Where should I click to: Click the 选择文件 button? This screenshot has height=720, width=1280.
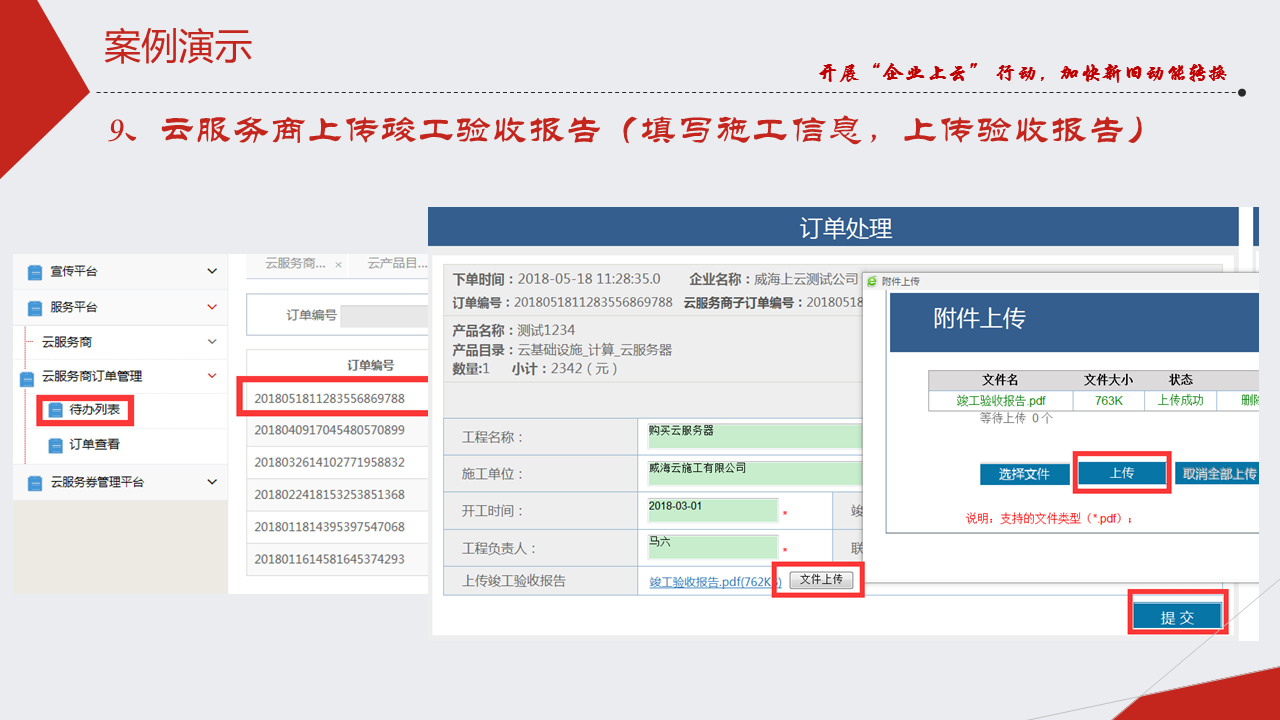click(1024, 474)
